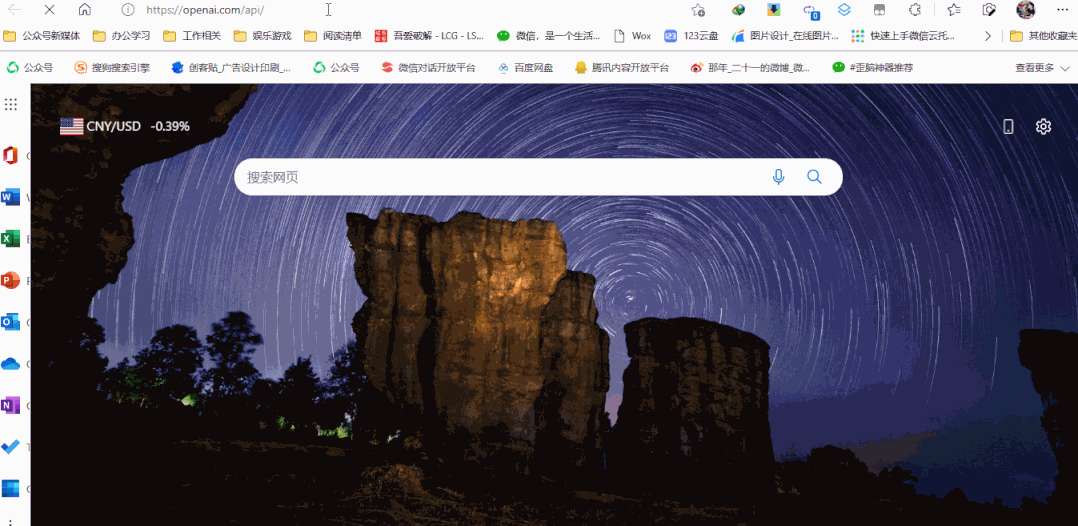The width and height of the screenshot is (1078, 526).
Task: Click the mobile phone icon on new tab page
Action: (1008, 126)
